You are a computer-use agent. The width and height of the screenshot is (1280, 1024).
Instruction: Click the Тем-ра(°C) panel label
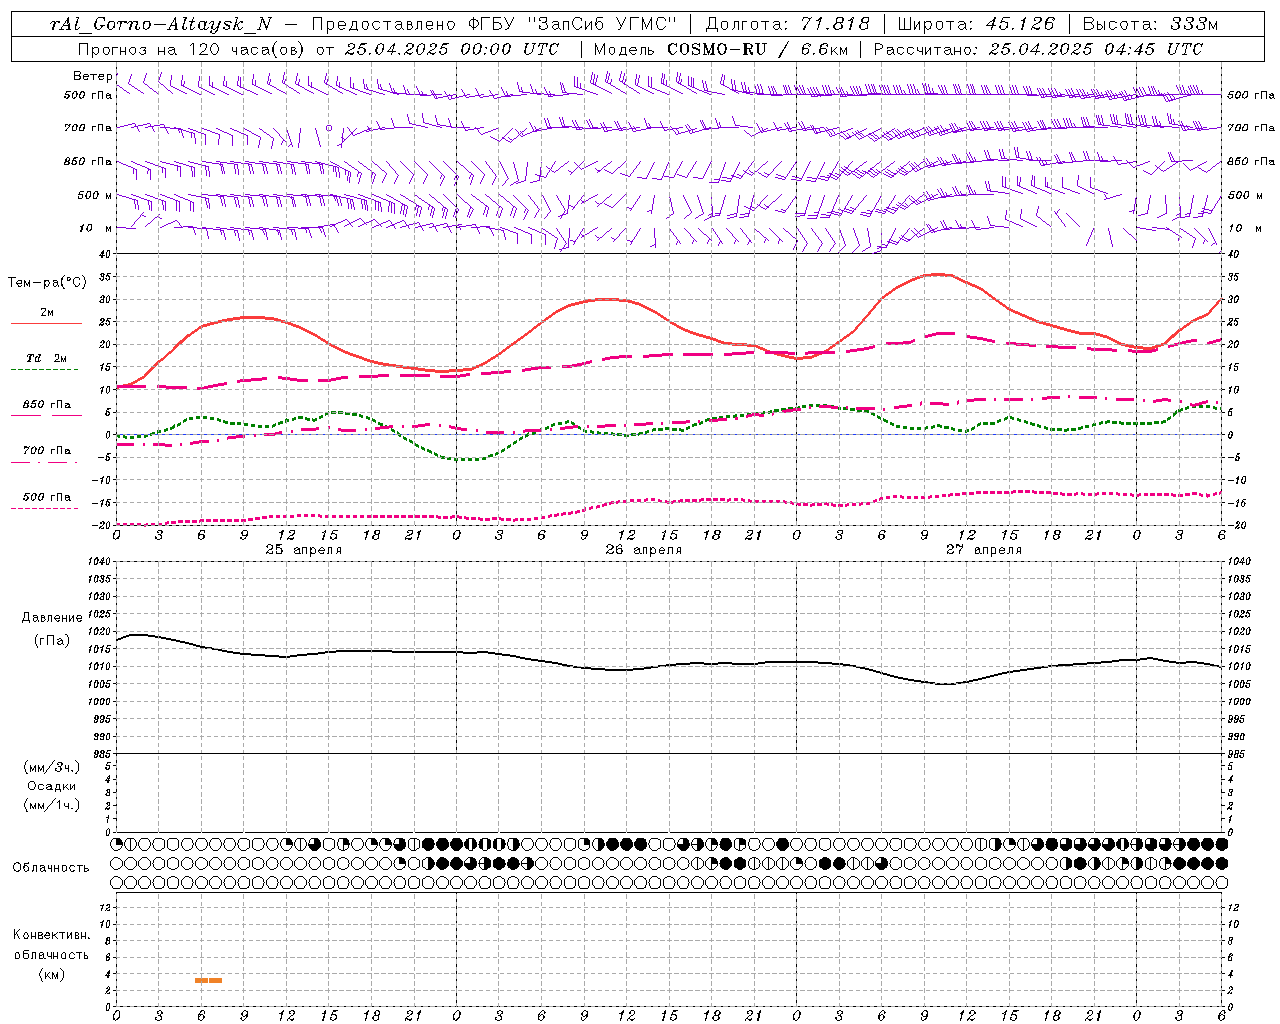(47, 283)
